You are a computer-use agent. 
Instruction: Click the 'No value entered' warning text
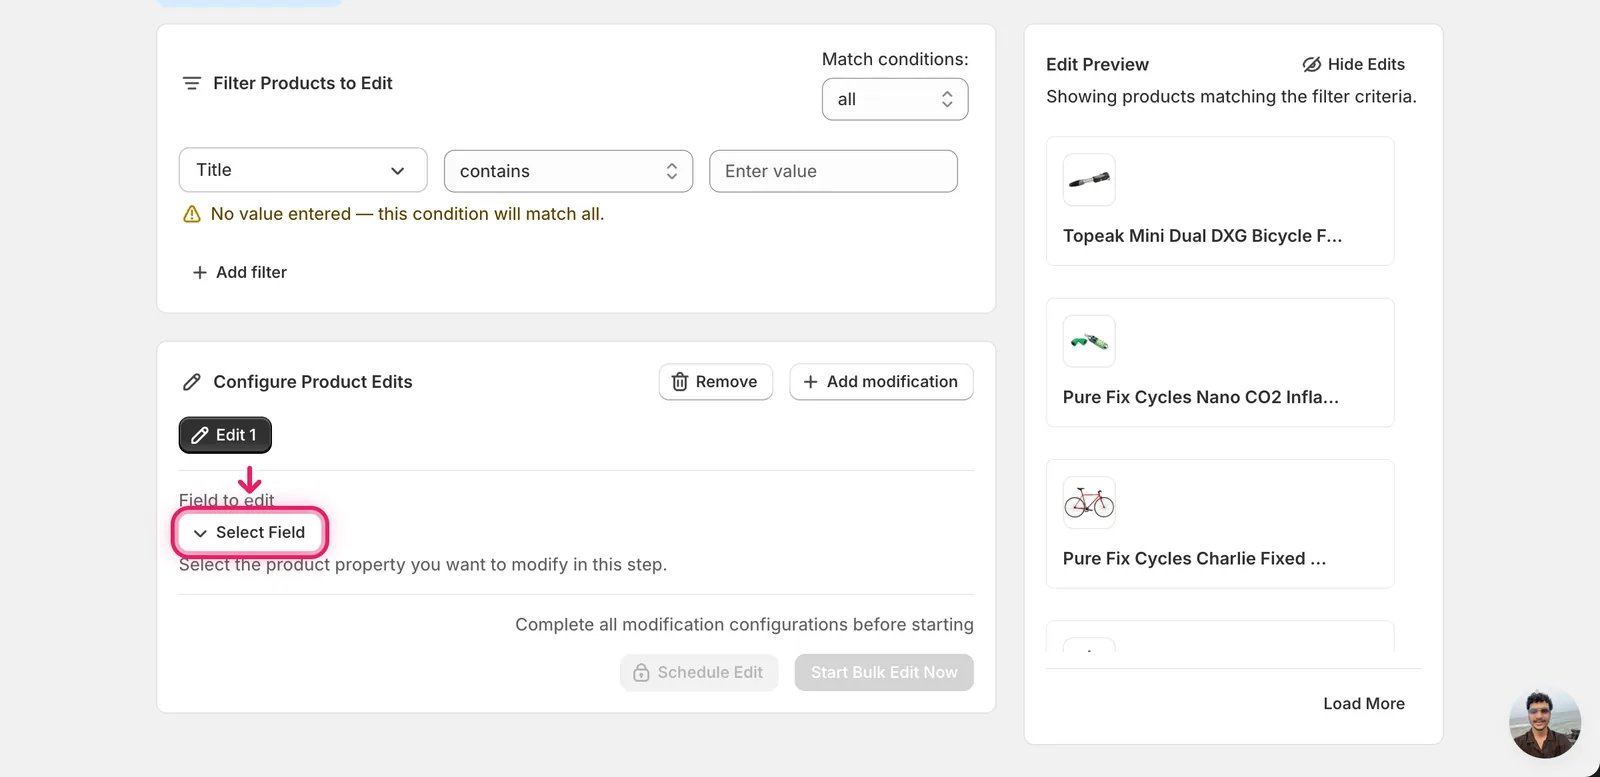tap(407, 214)
